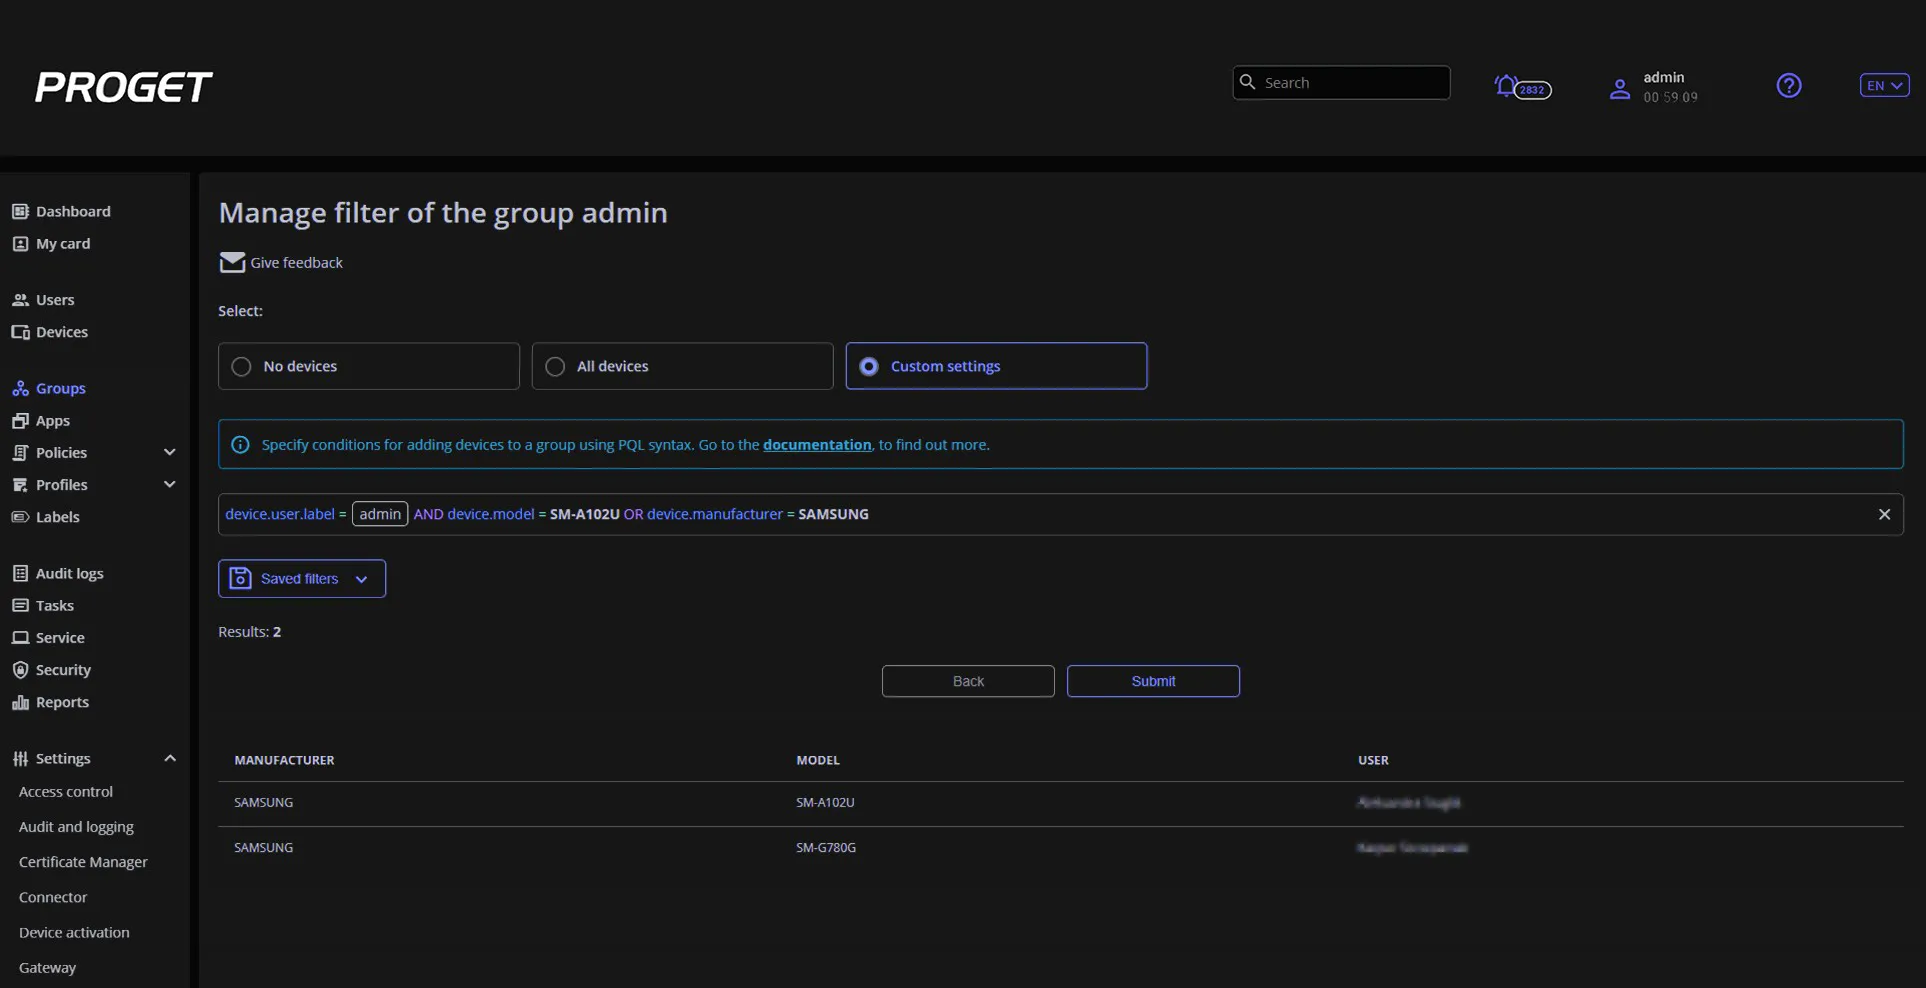1926x988 pixels.
Task: Click the Reports chart icon
Action: pos(20,702)
